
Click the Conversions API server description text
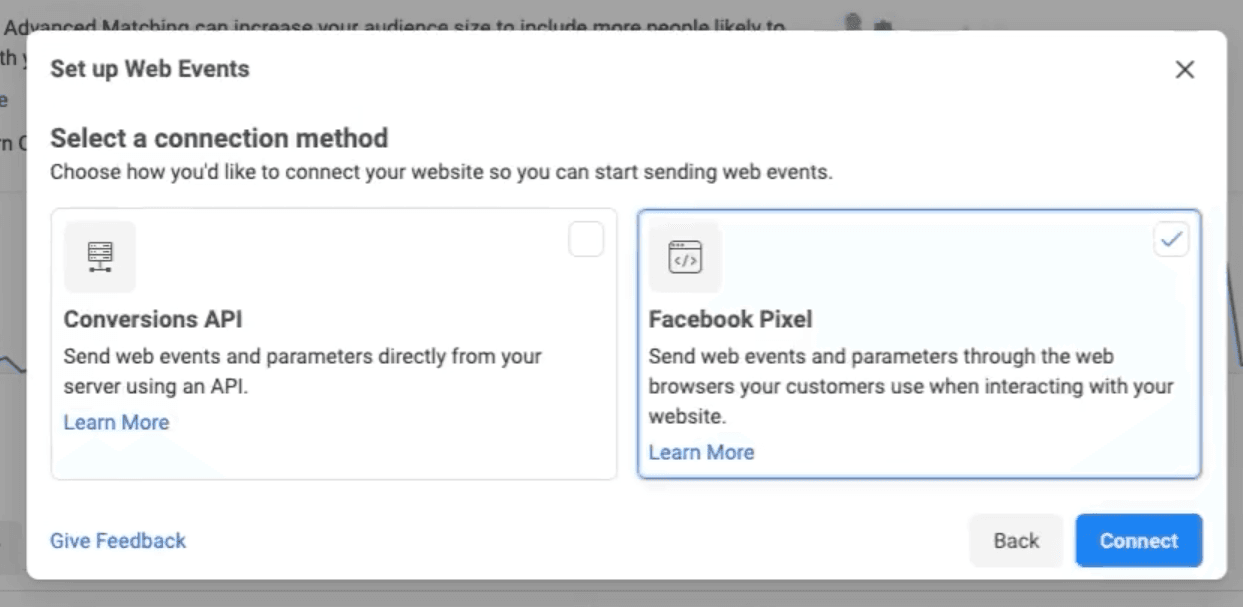pyautogui.click(x=302, y=371)
